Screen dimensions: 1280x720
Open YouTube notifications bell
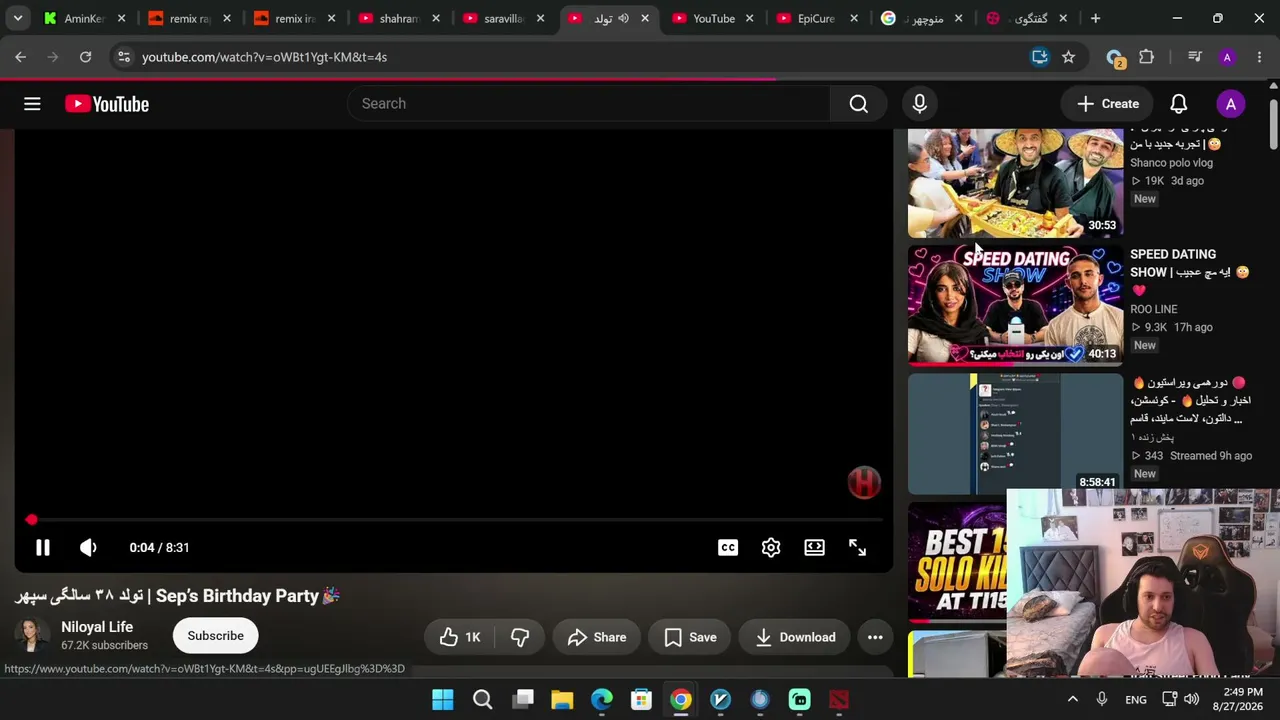[1179, 104]
